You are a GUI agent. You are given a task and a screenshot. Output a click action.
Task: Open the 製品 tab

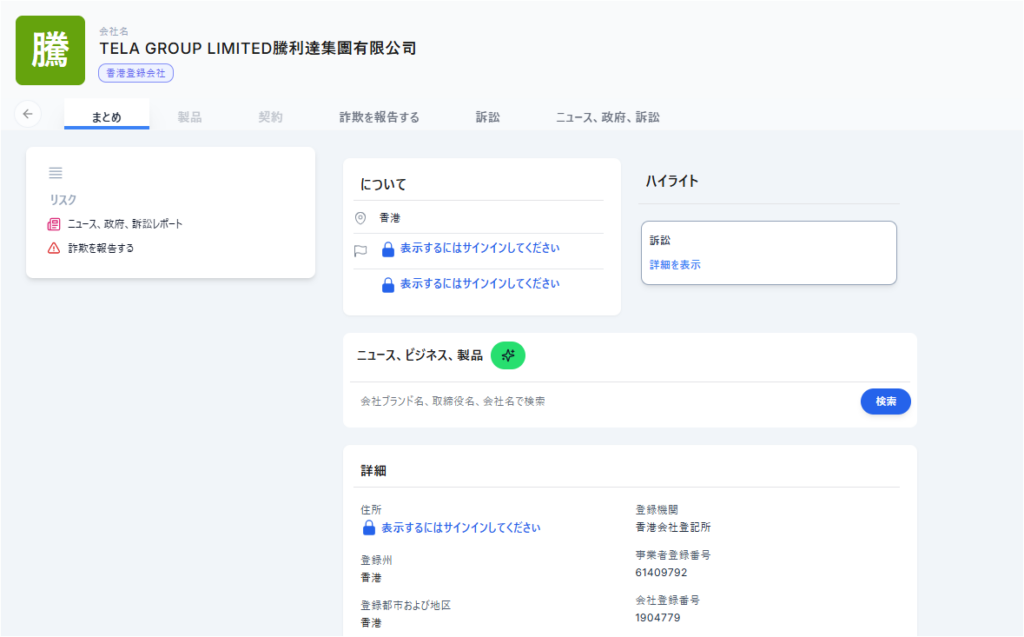pyautogui.click(x=189, y=117)
